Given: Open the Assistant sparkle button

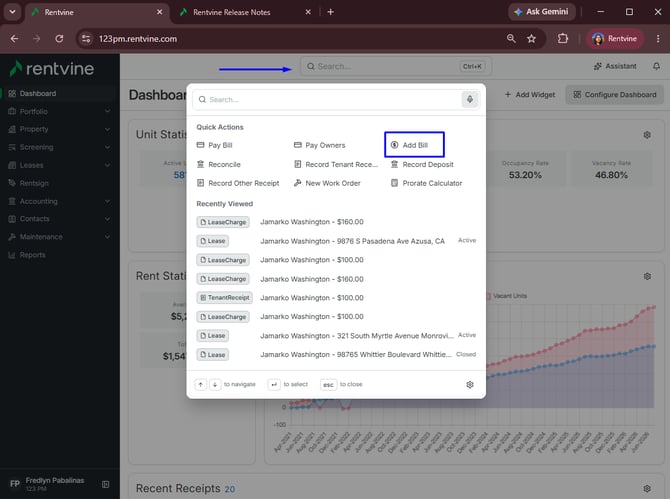Looking at the screenshot, I should 615,66.
